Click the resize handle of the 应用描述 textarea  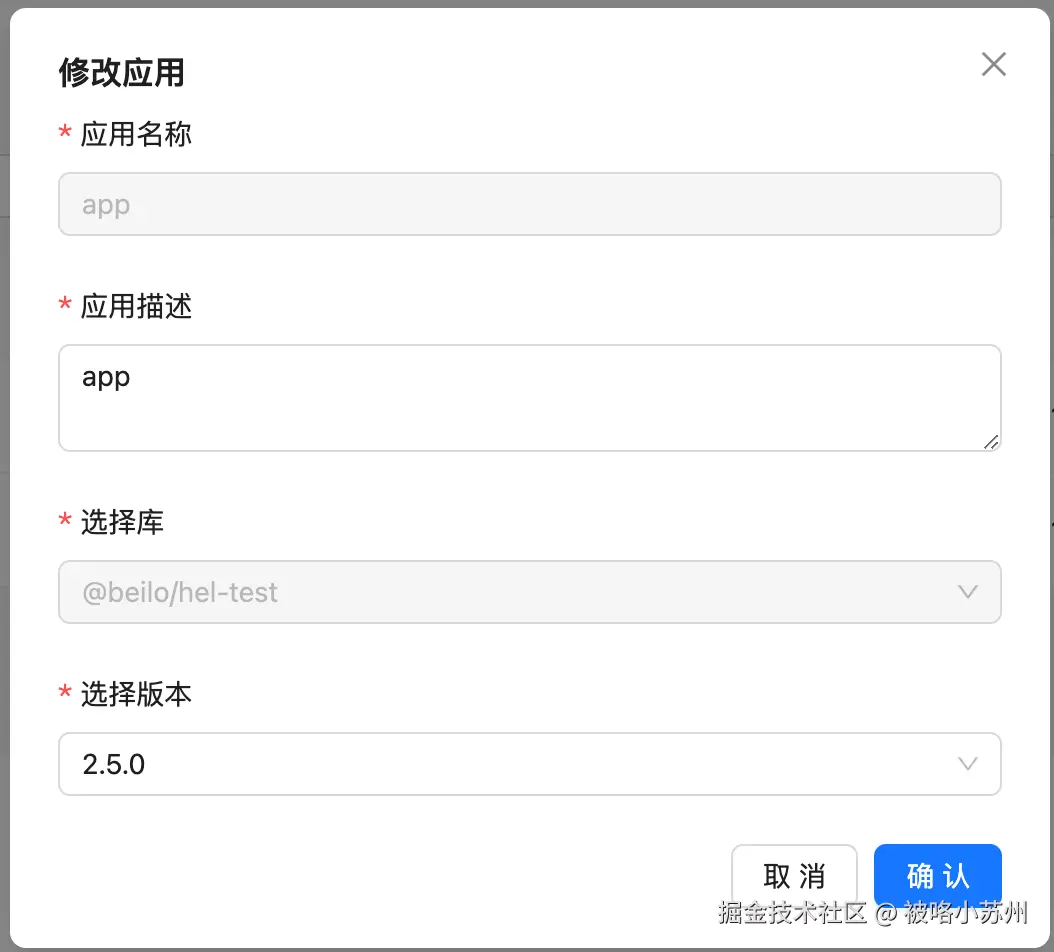pos(990,441)
